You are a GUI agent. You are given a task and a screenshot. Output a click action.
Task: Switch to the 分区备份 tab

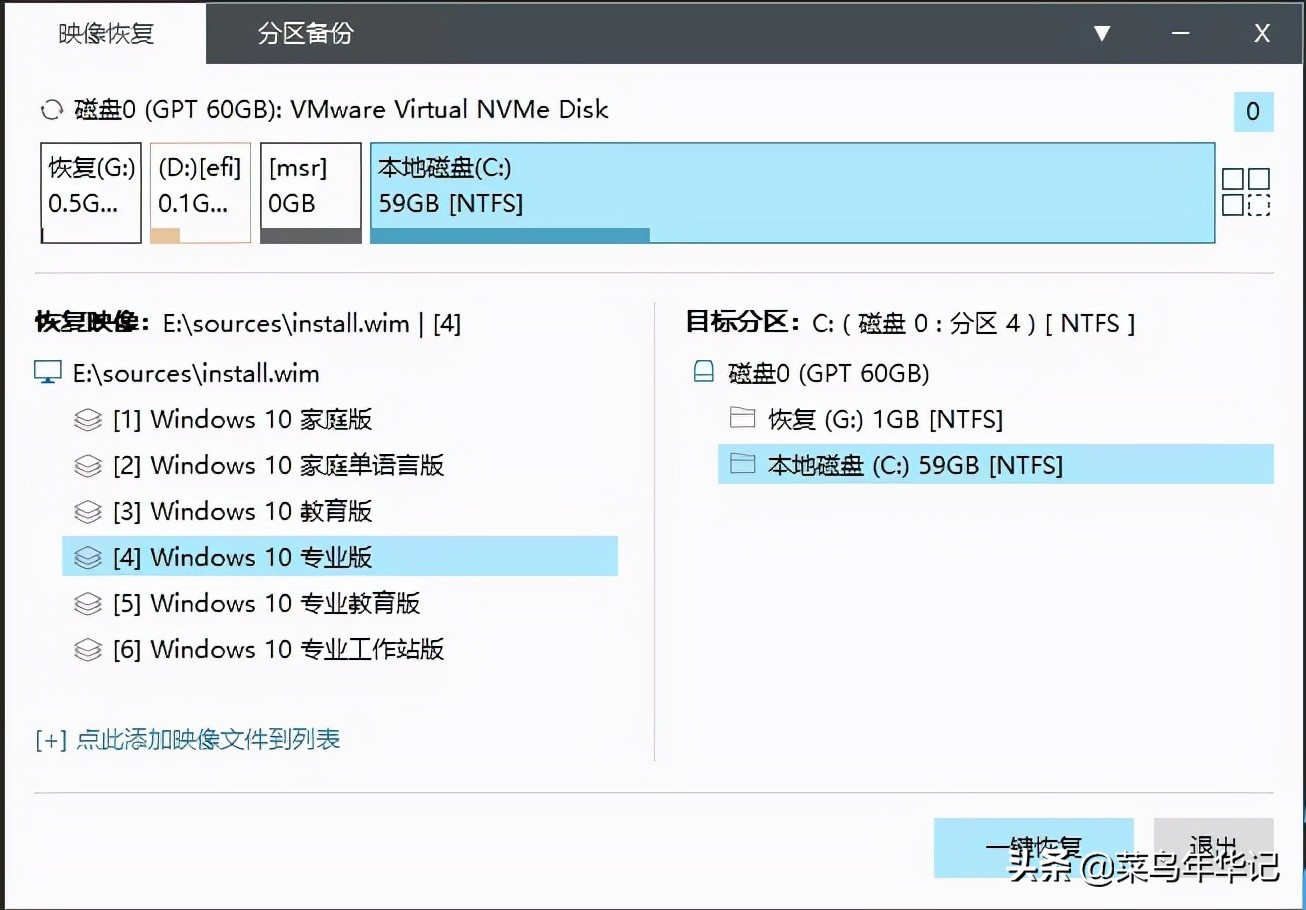point(304,33)
